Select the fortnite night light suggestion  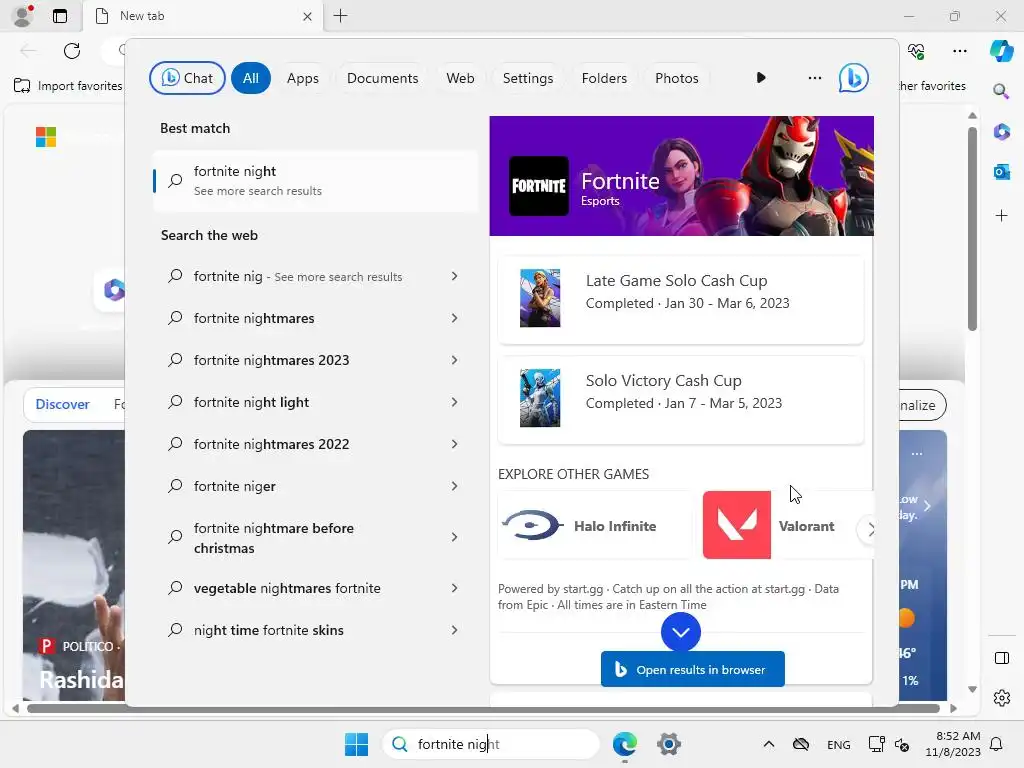pos(251,402)
